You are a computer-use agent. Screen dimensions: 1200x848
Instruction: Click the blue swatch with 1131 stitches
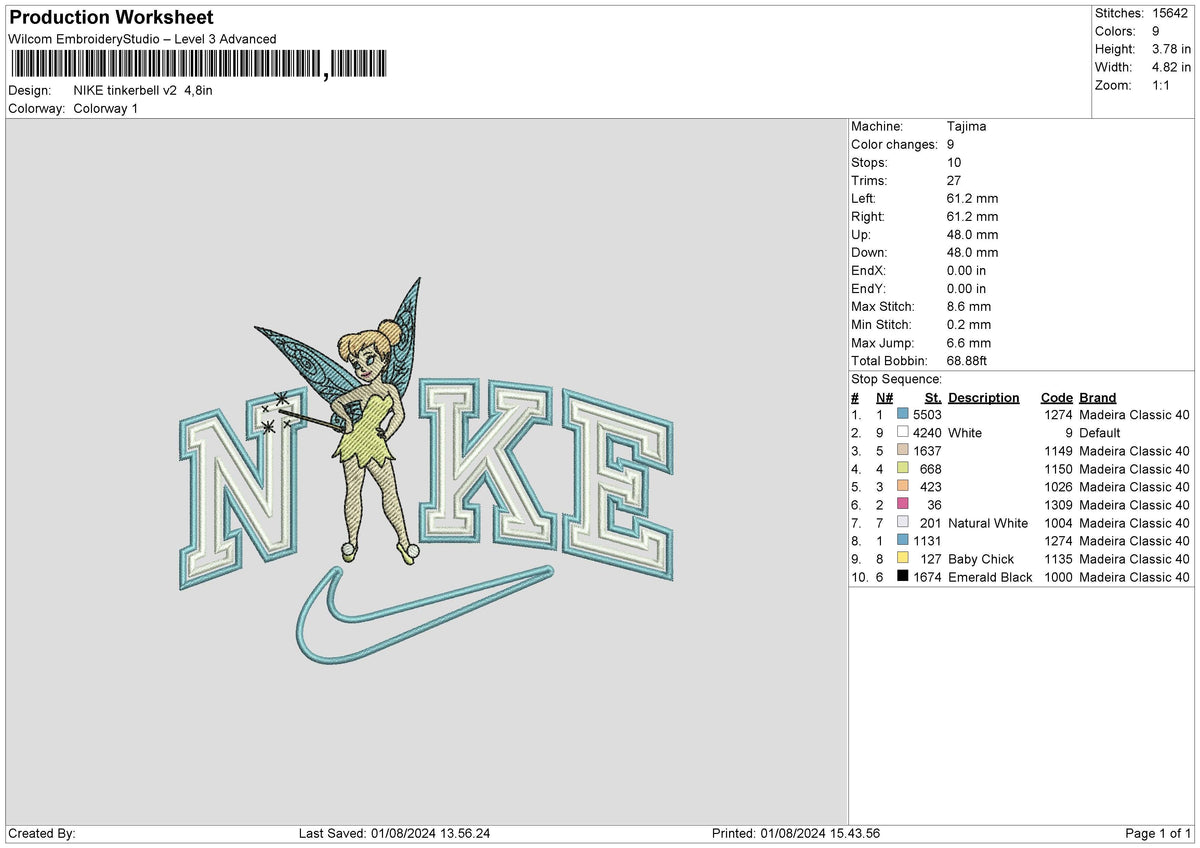pos(903,541)
